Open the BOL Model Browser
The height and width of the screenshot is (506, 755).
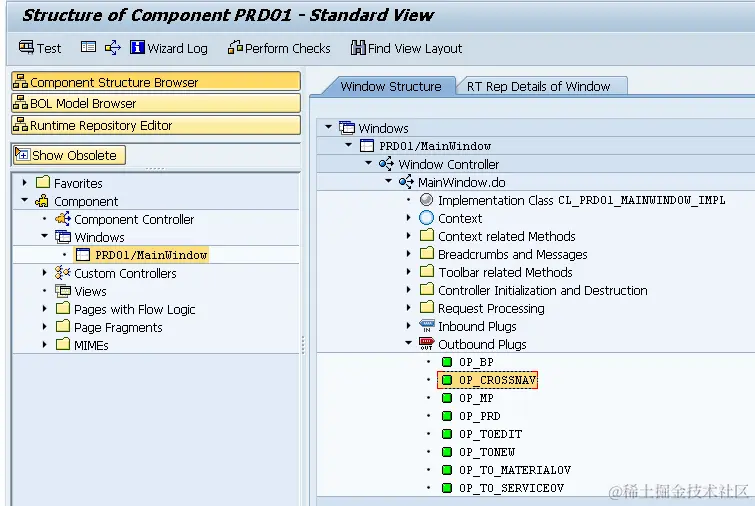[156, 103]
